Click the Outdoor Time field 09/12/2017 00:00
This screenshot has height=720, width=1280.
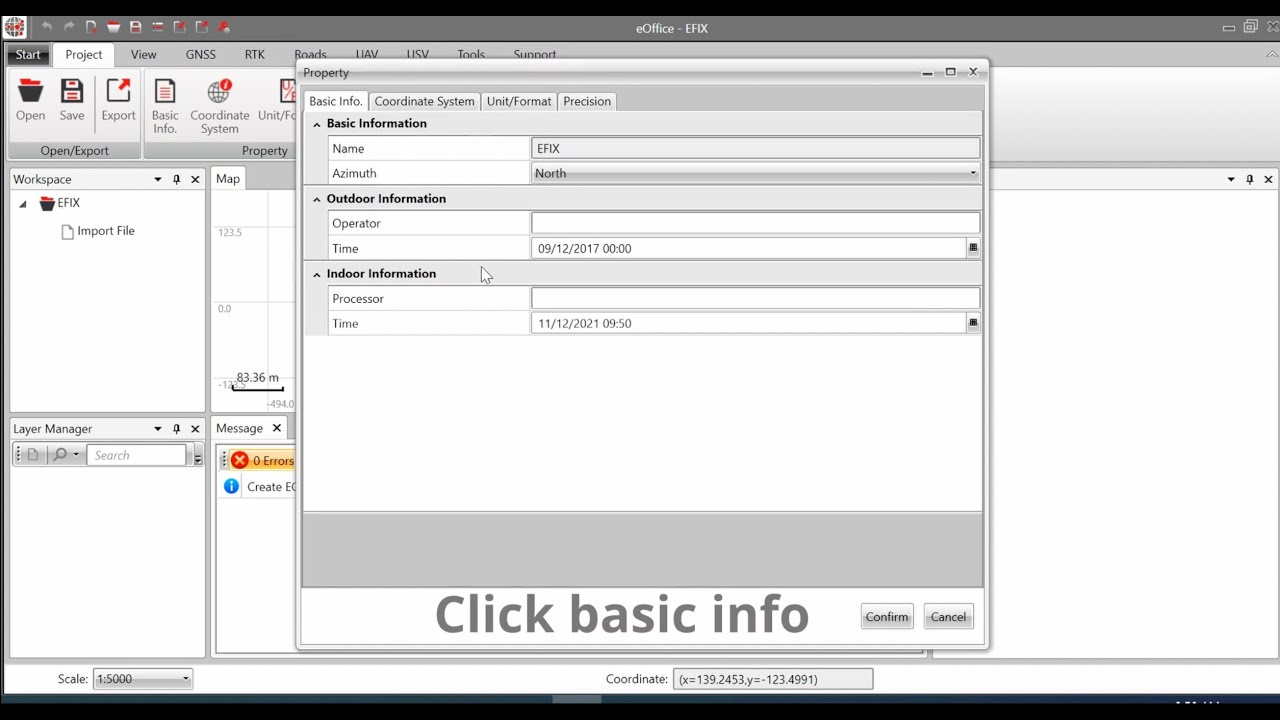[748, 248]
